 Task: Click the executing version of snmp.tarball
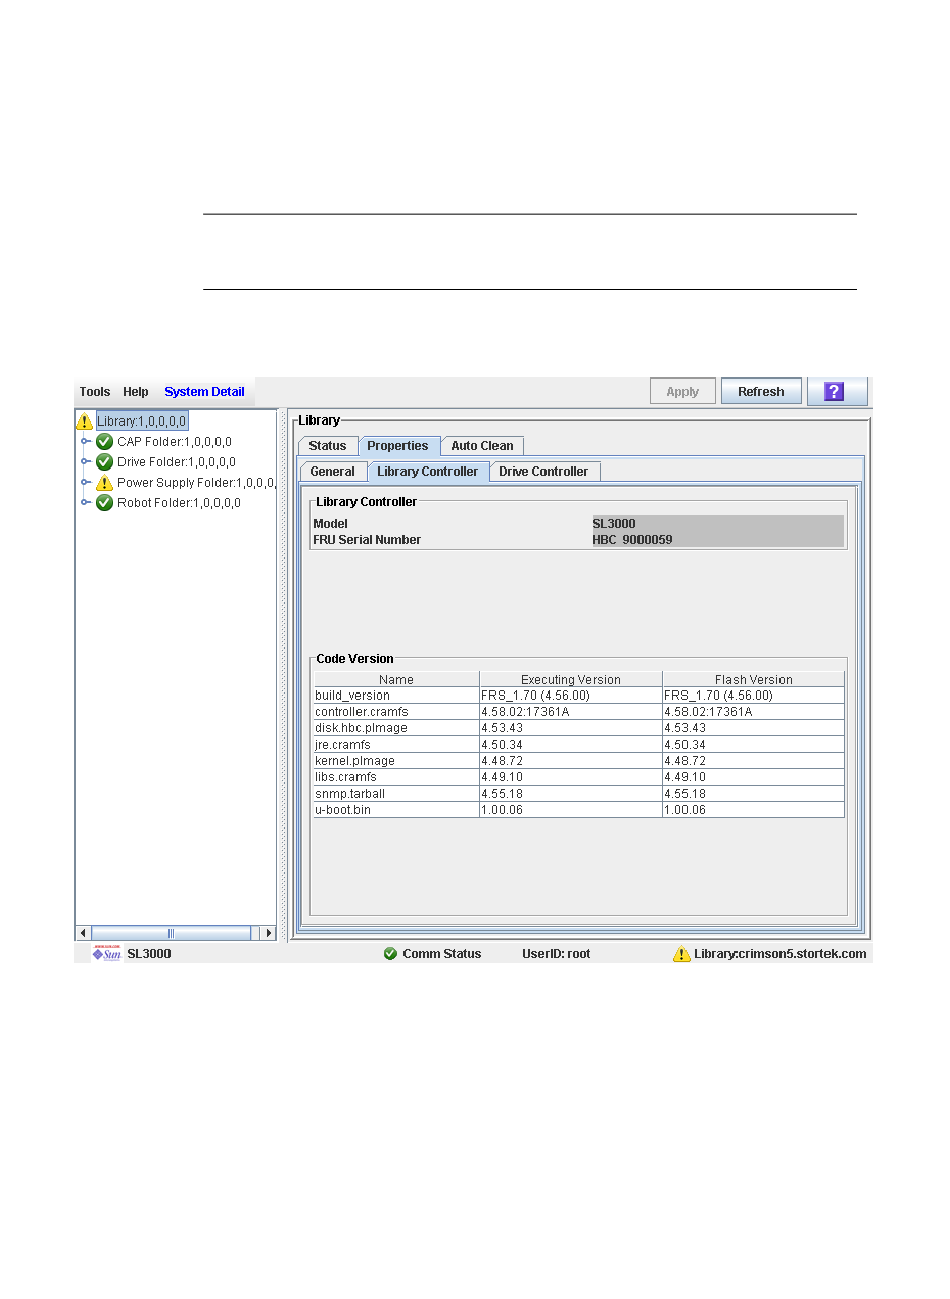coord(571,794)
